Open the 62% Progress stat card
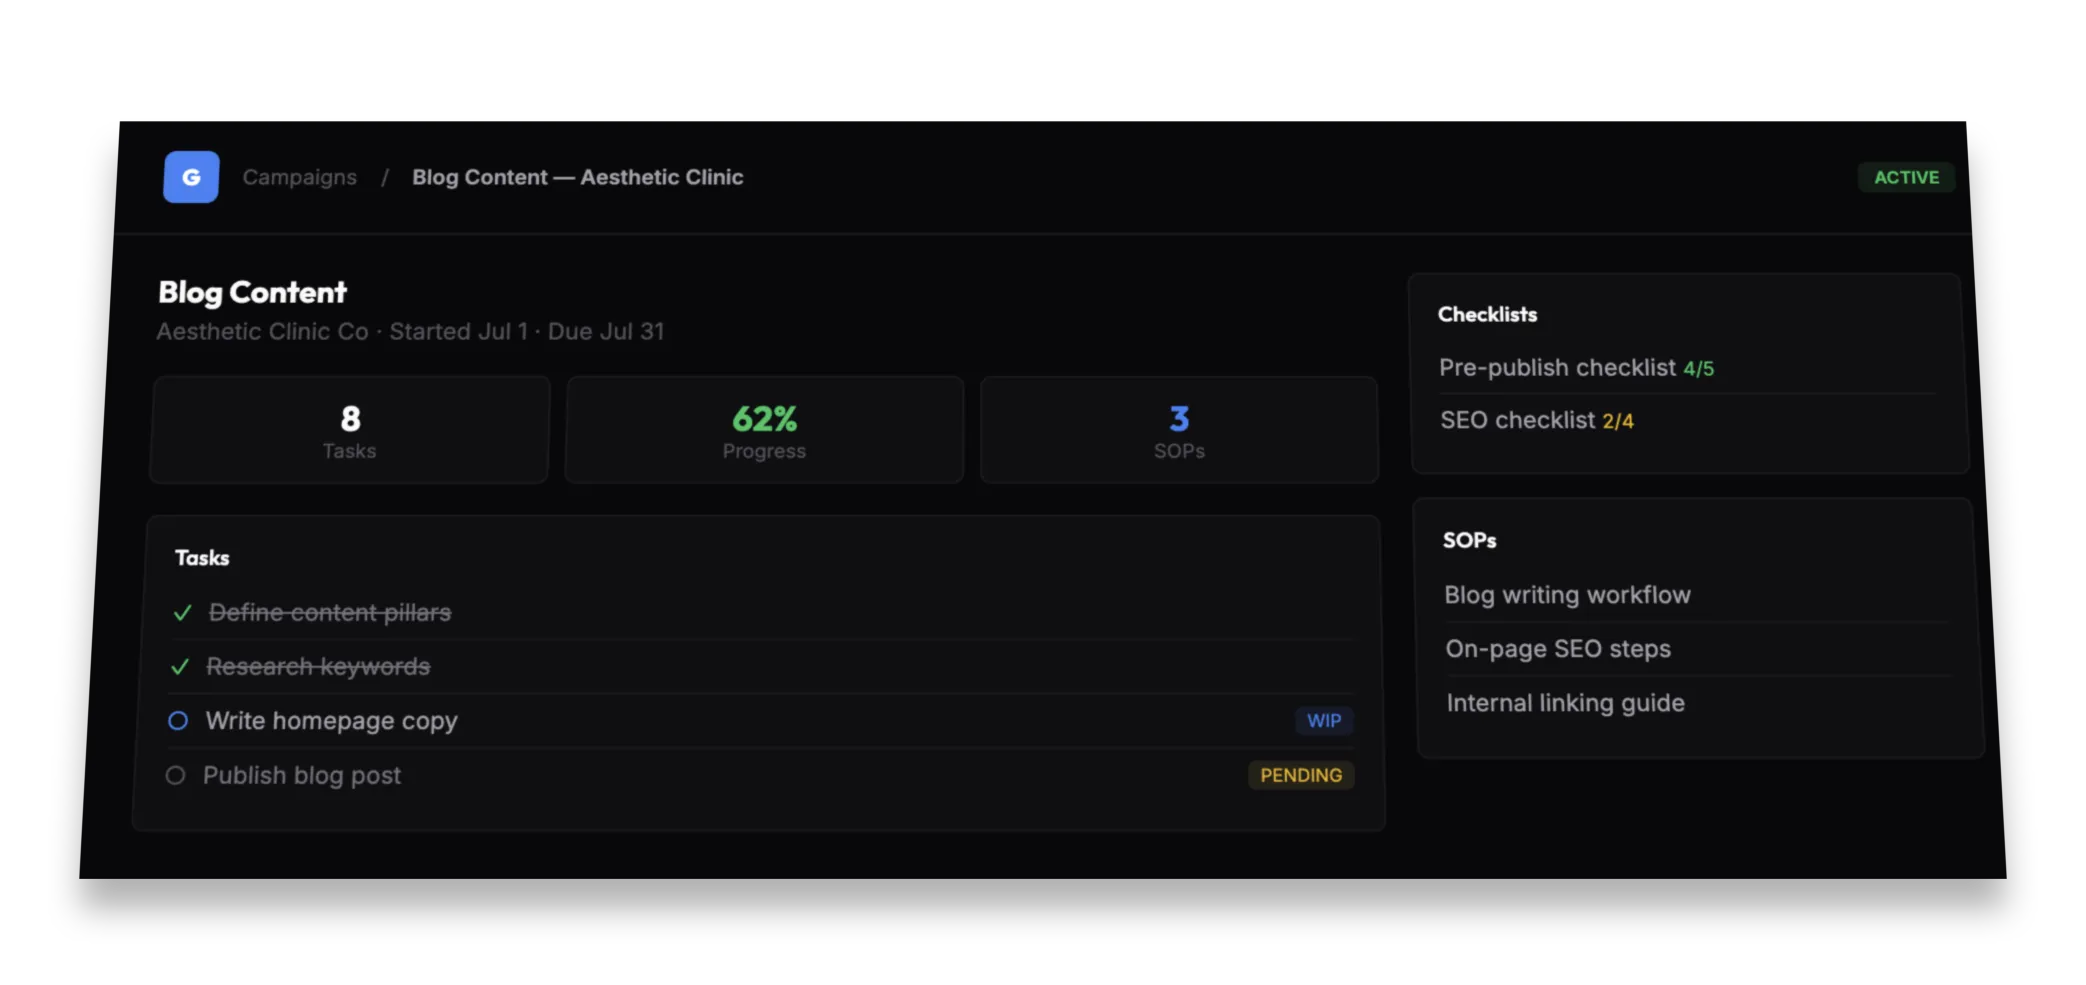 (x=764, y=430)
